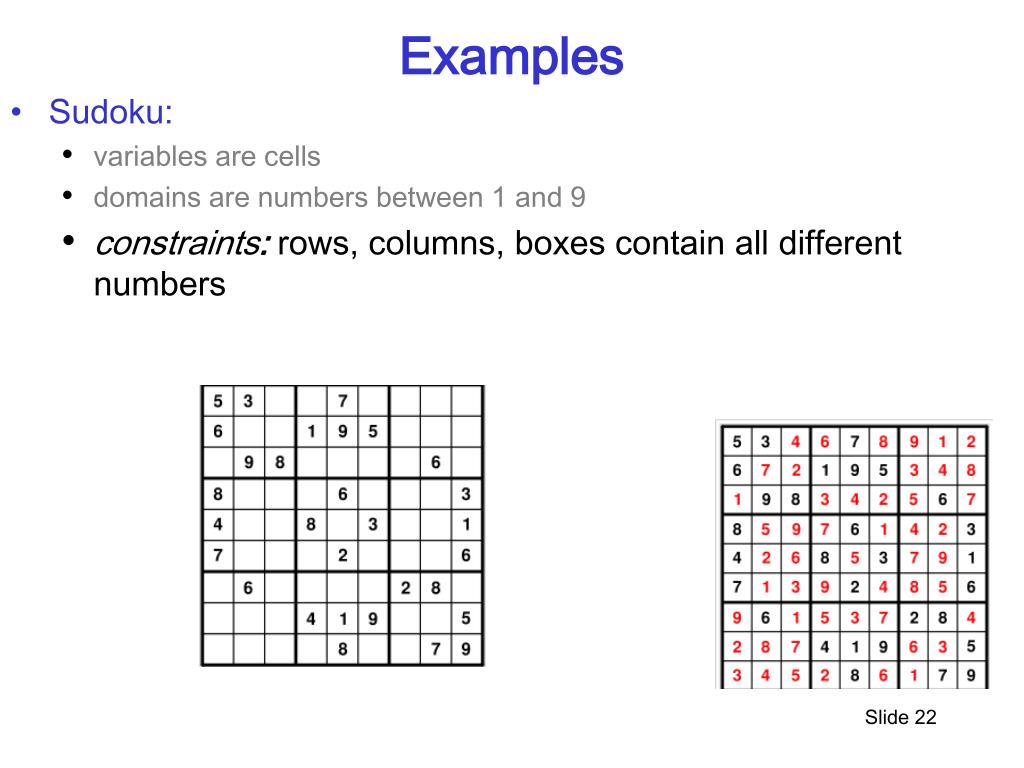Click the italic 'constraints:' word

(182, 244)
